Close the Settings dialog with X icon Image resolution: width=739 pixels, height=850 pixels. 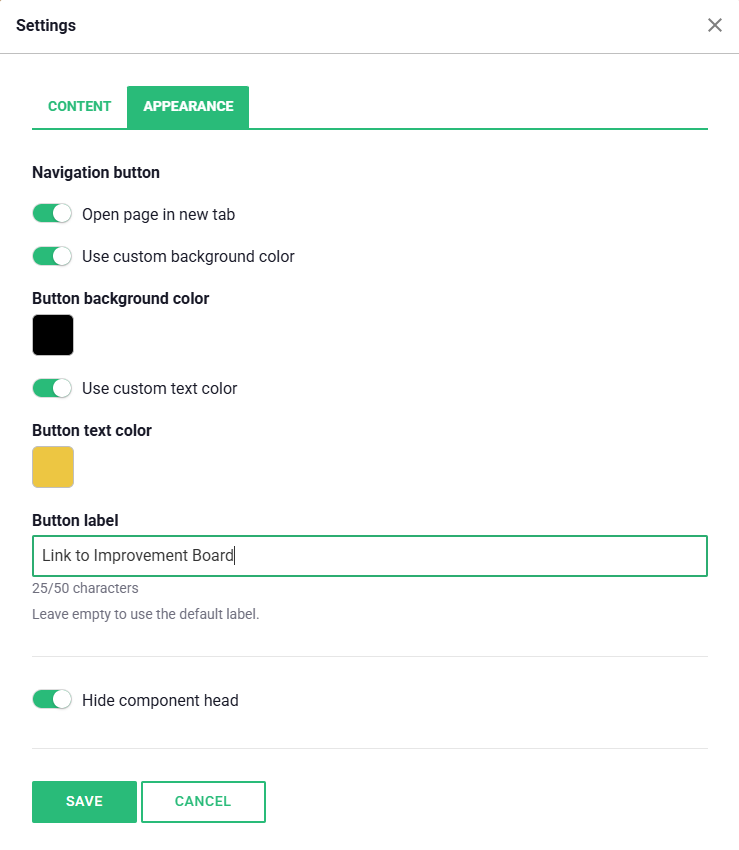pos(715,25)
